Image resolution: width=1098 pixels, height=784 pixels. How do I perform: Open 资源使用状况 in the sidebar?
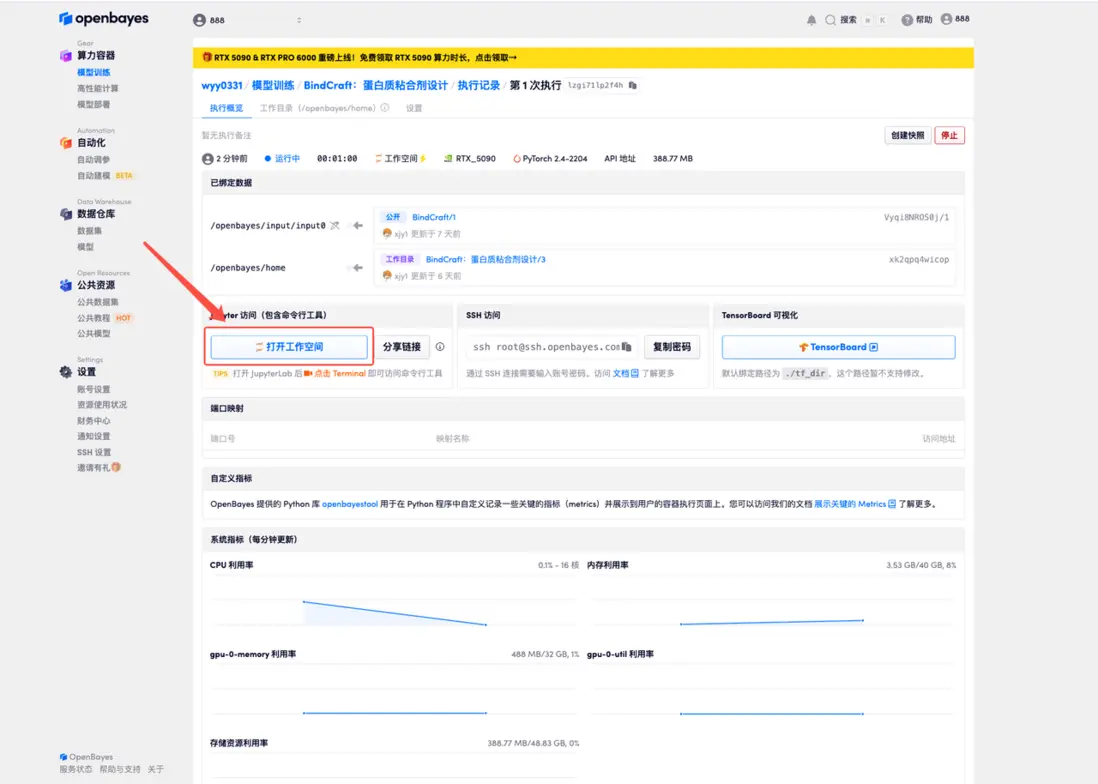pos(102,405)
